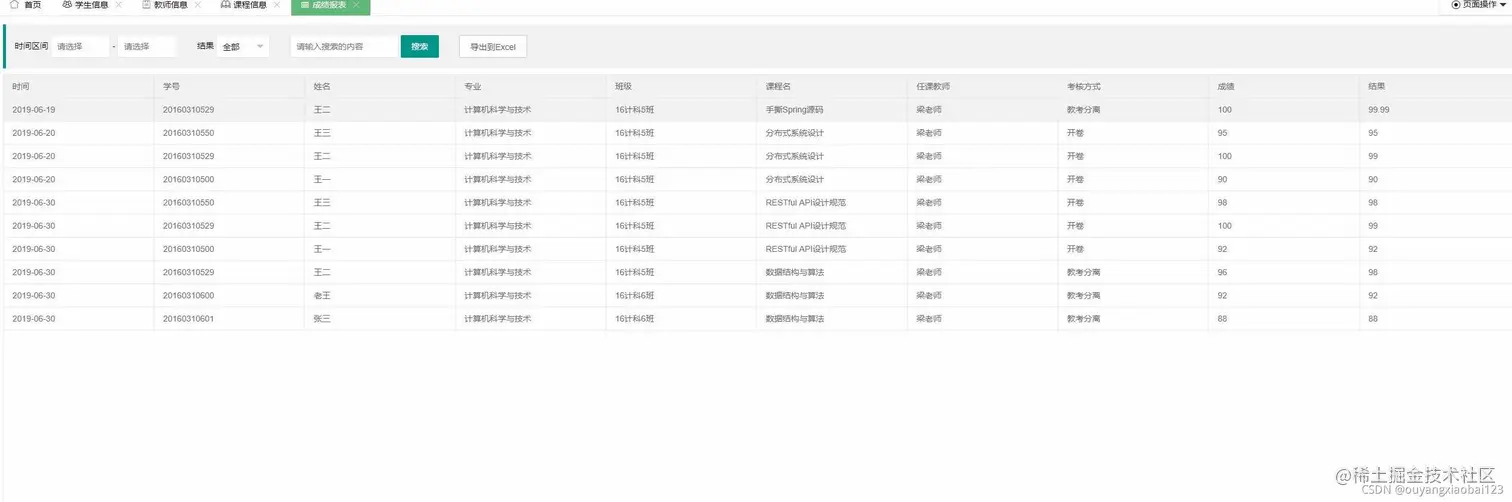Click the start date 请选择 field

(x=80, y=46)
